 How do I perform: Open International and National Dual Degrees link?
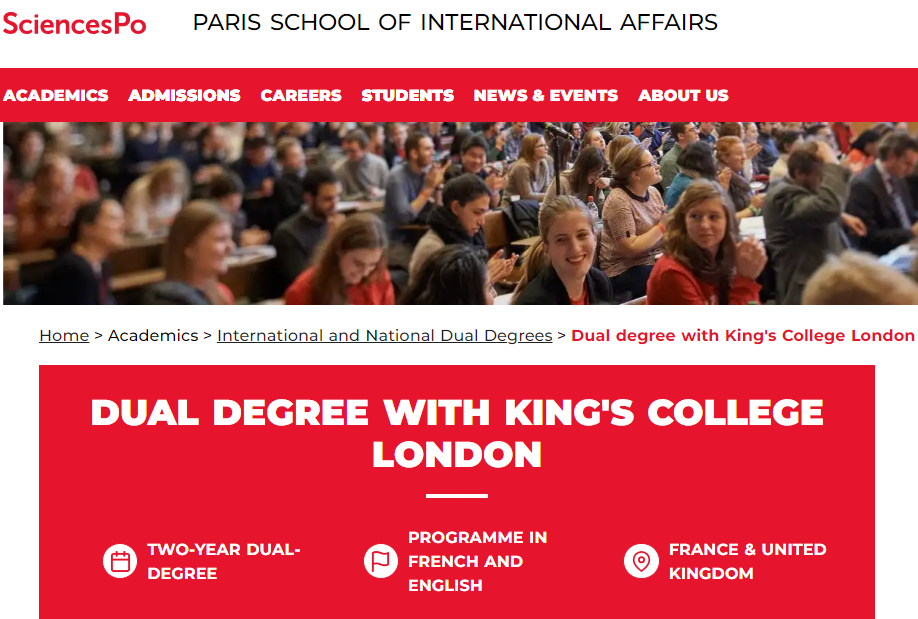(385, 335)
